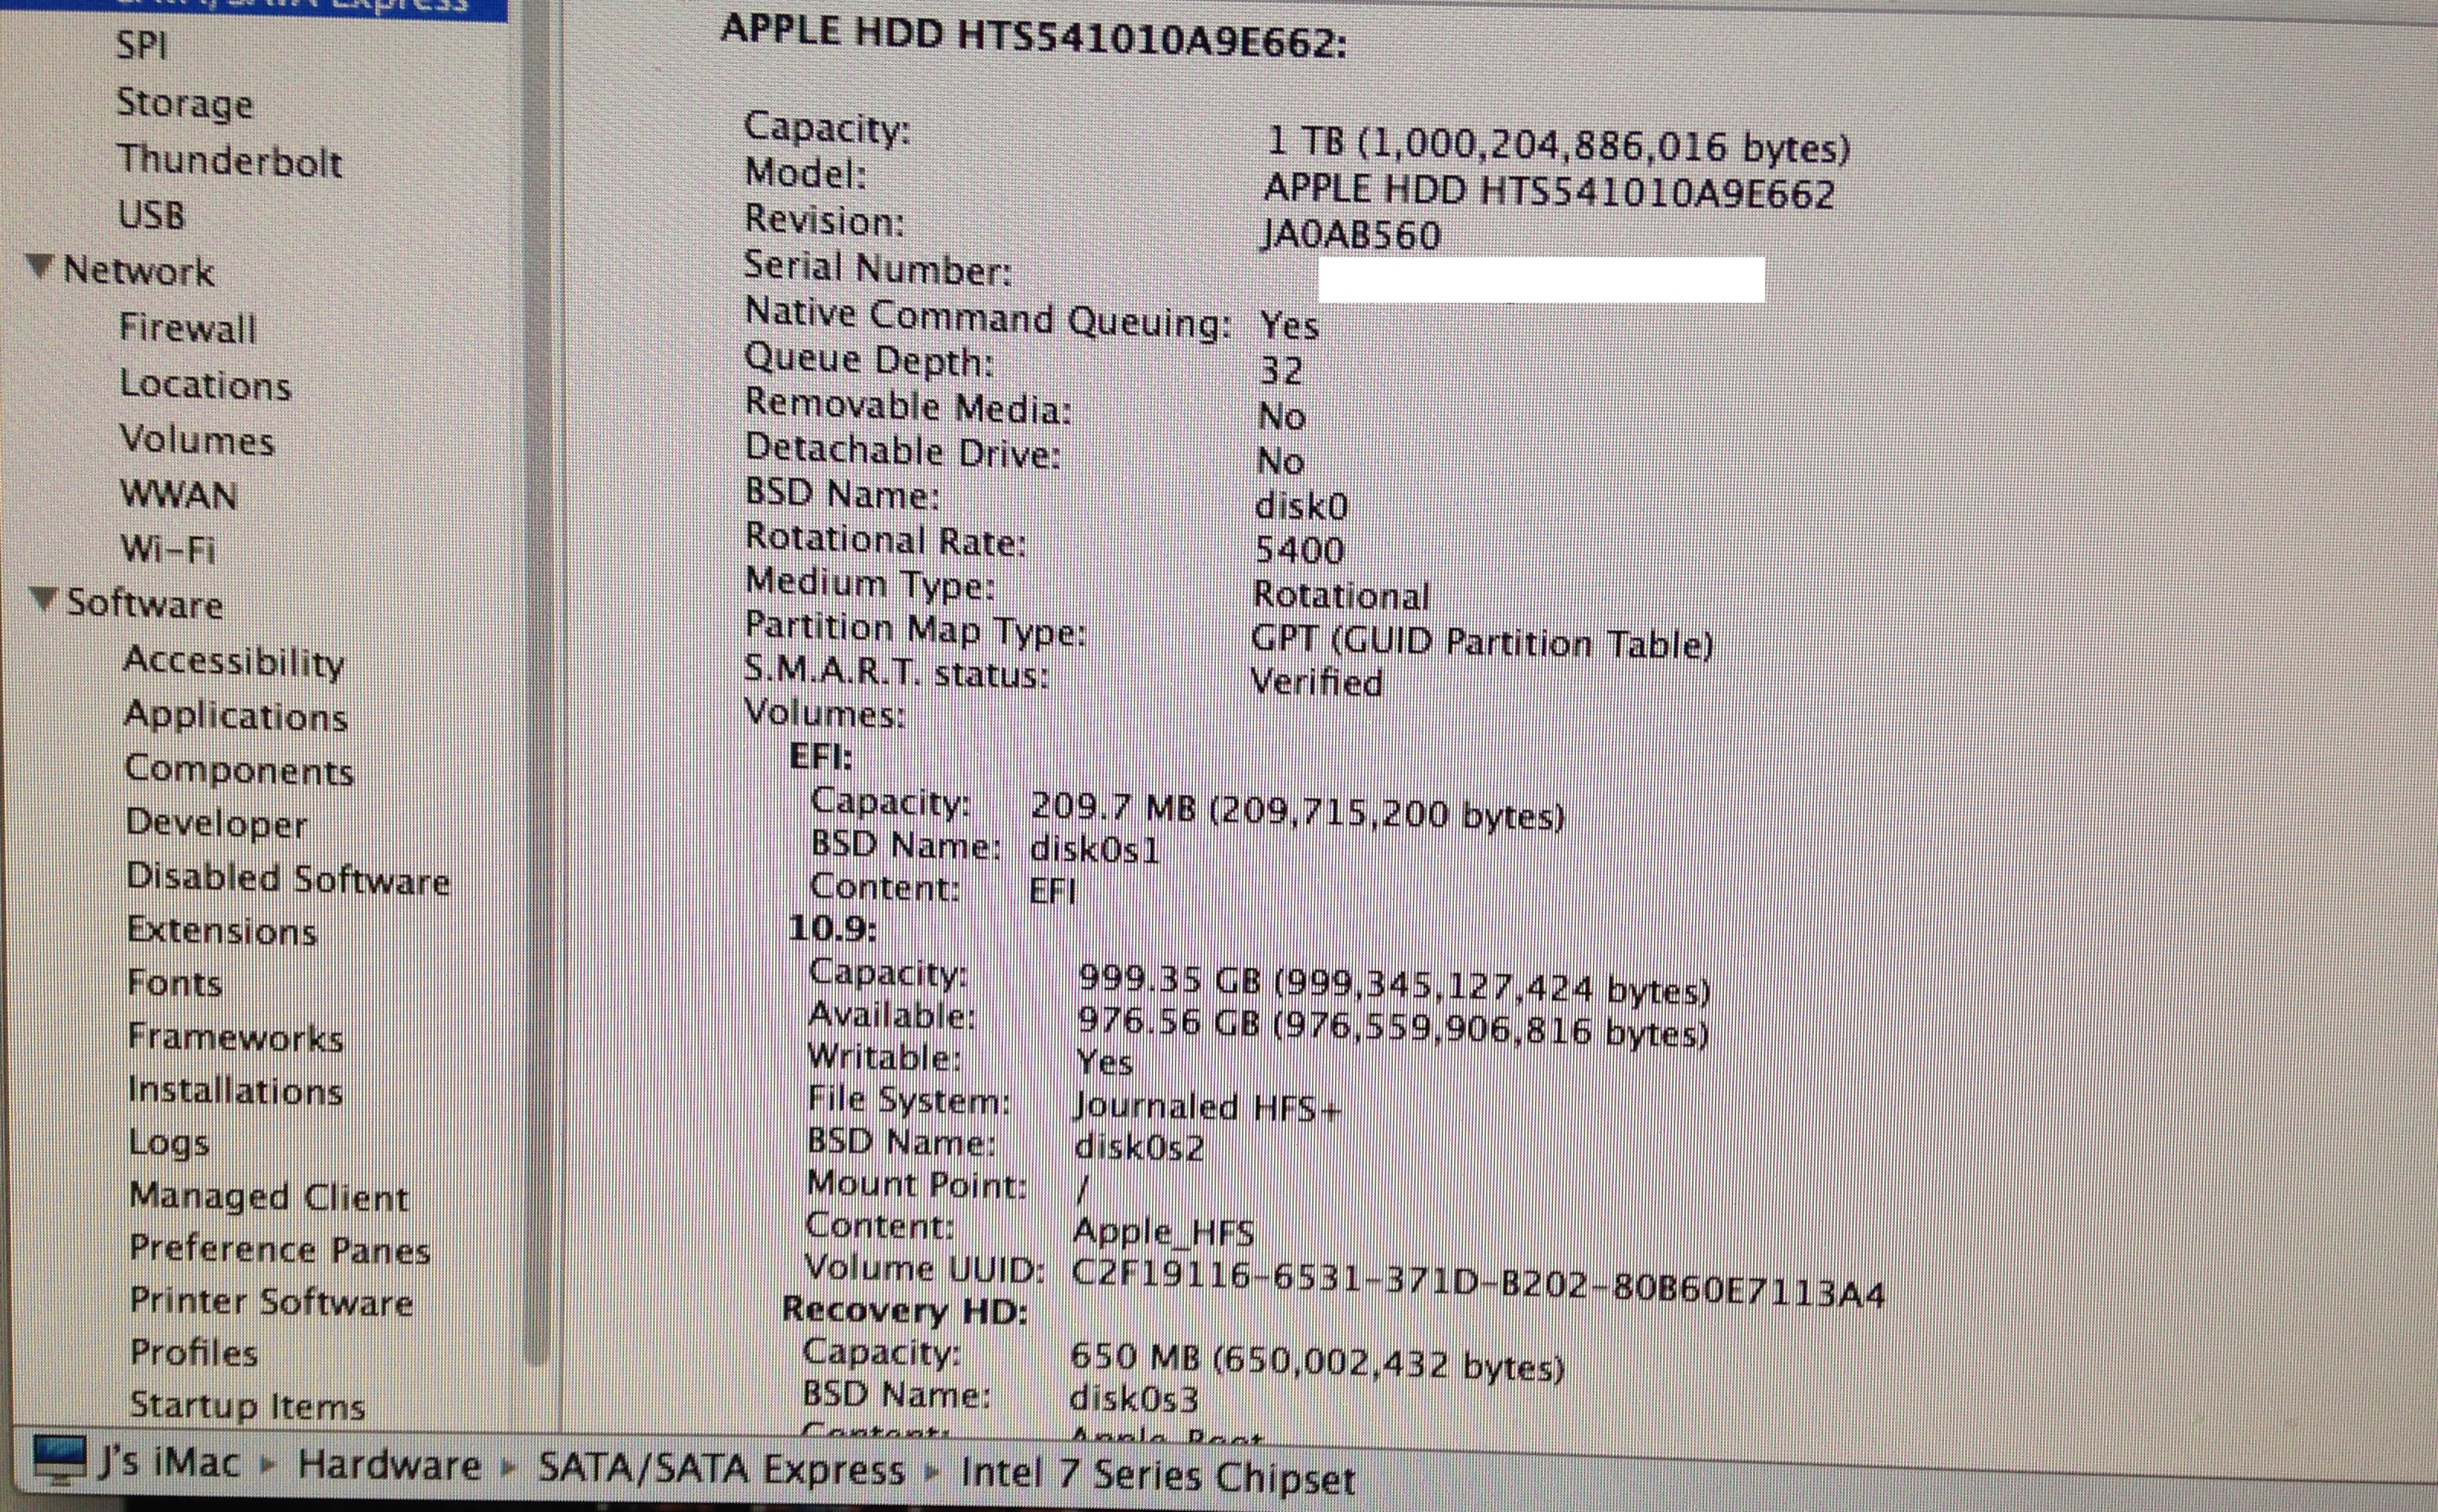Open Preference Panes listing
Screen dimensions: 2438x1512
tap(280, 1249)
